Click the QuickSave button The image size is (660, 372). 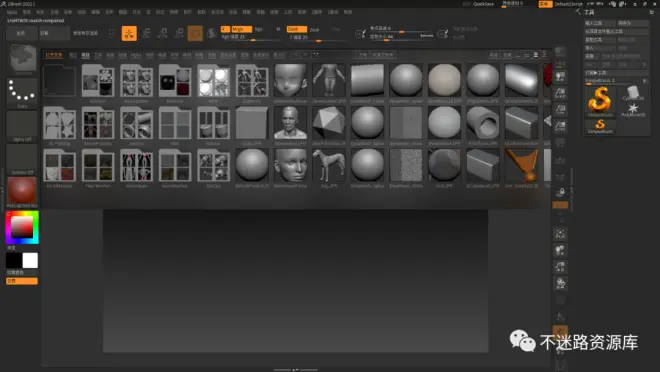tap(483, 4)
